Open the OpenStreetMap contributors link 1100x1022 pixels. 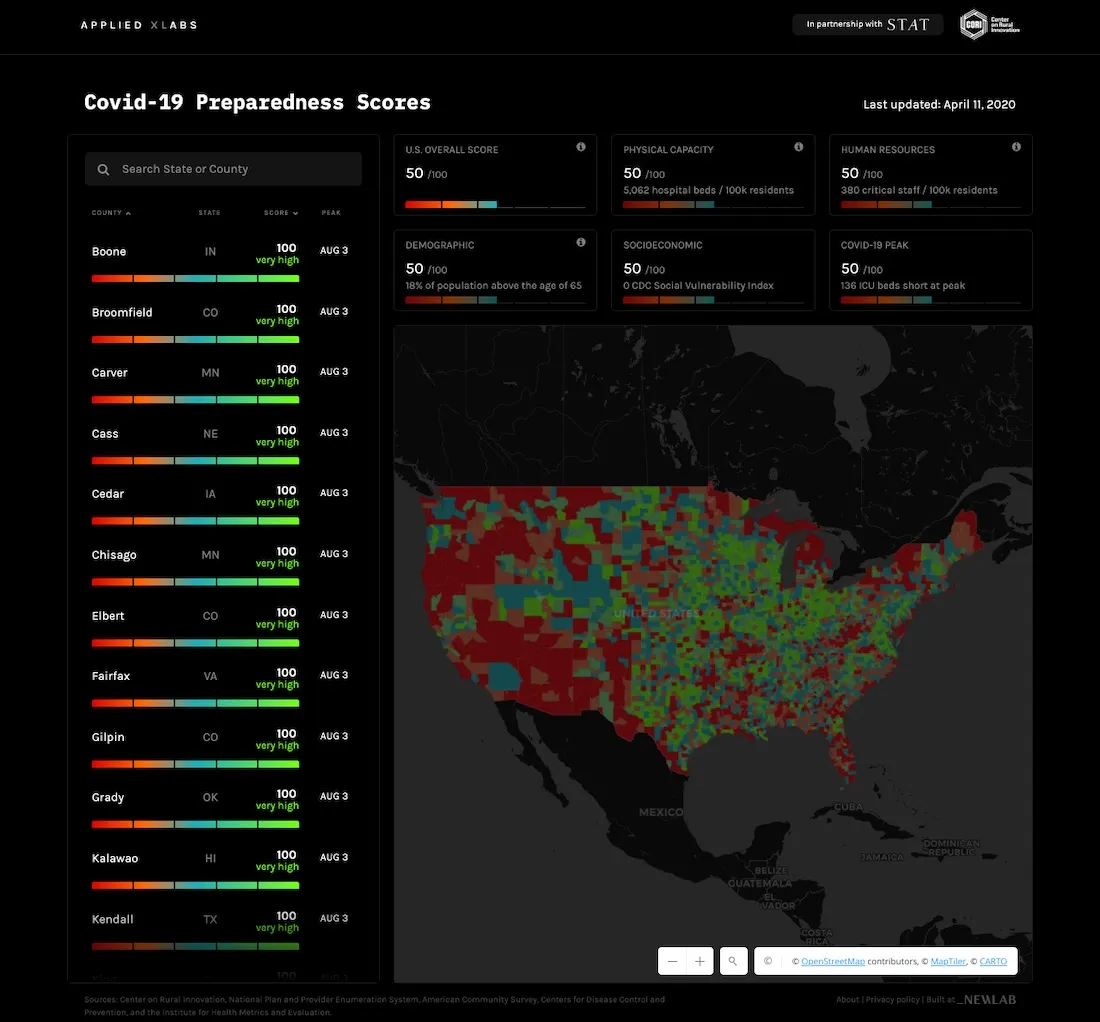point(833,961)
